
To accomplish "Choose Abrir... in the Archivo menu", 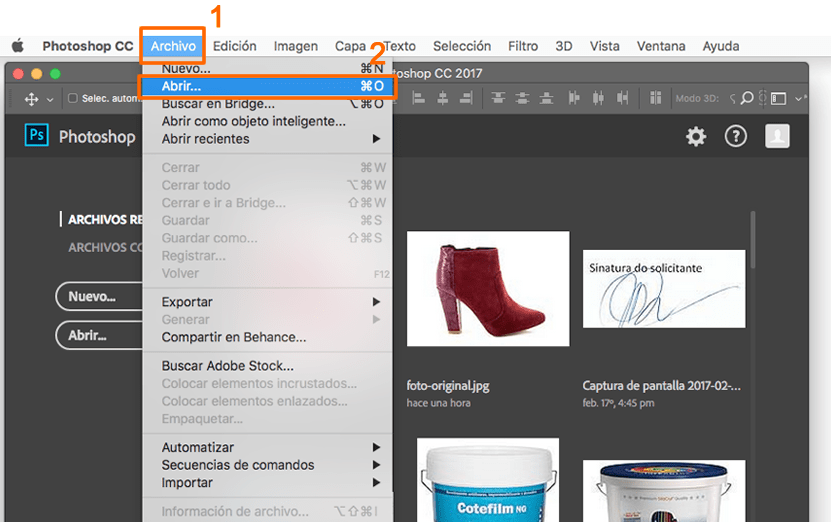I will point(182,87).
